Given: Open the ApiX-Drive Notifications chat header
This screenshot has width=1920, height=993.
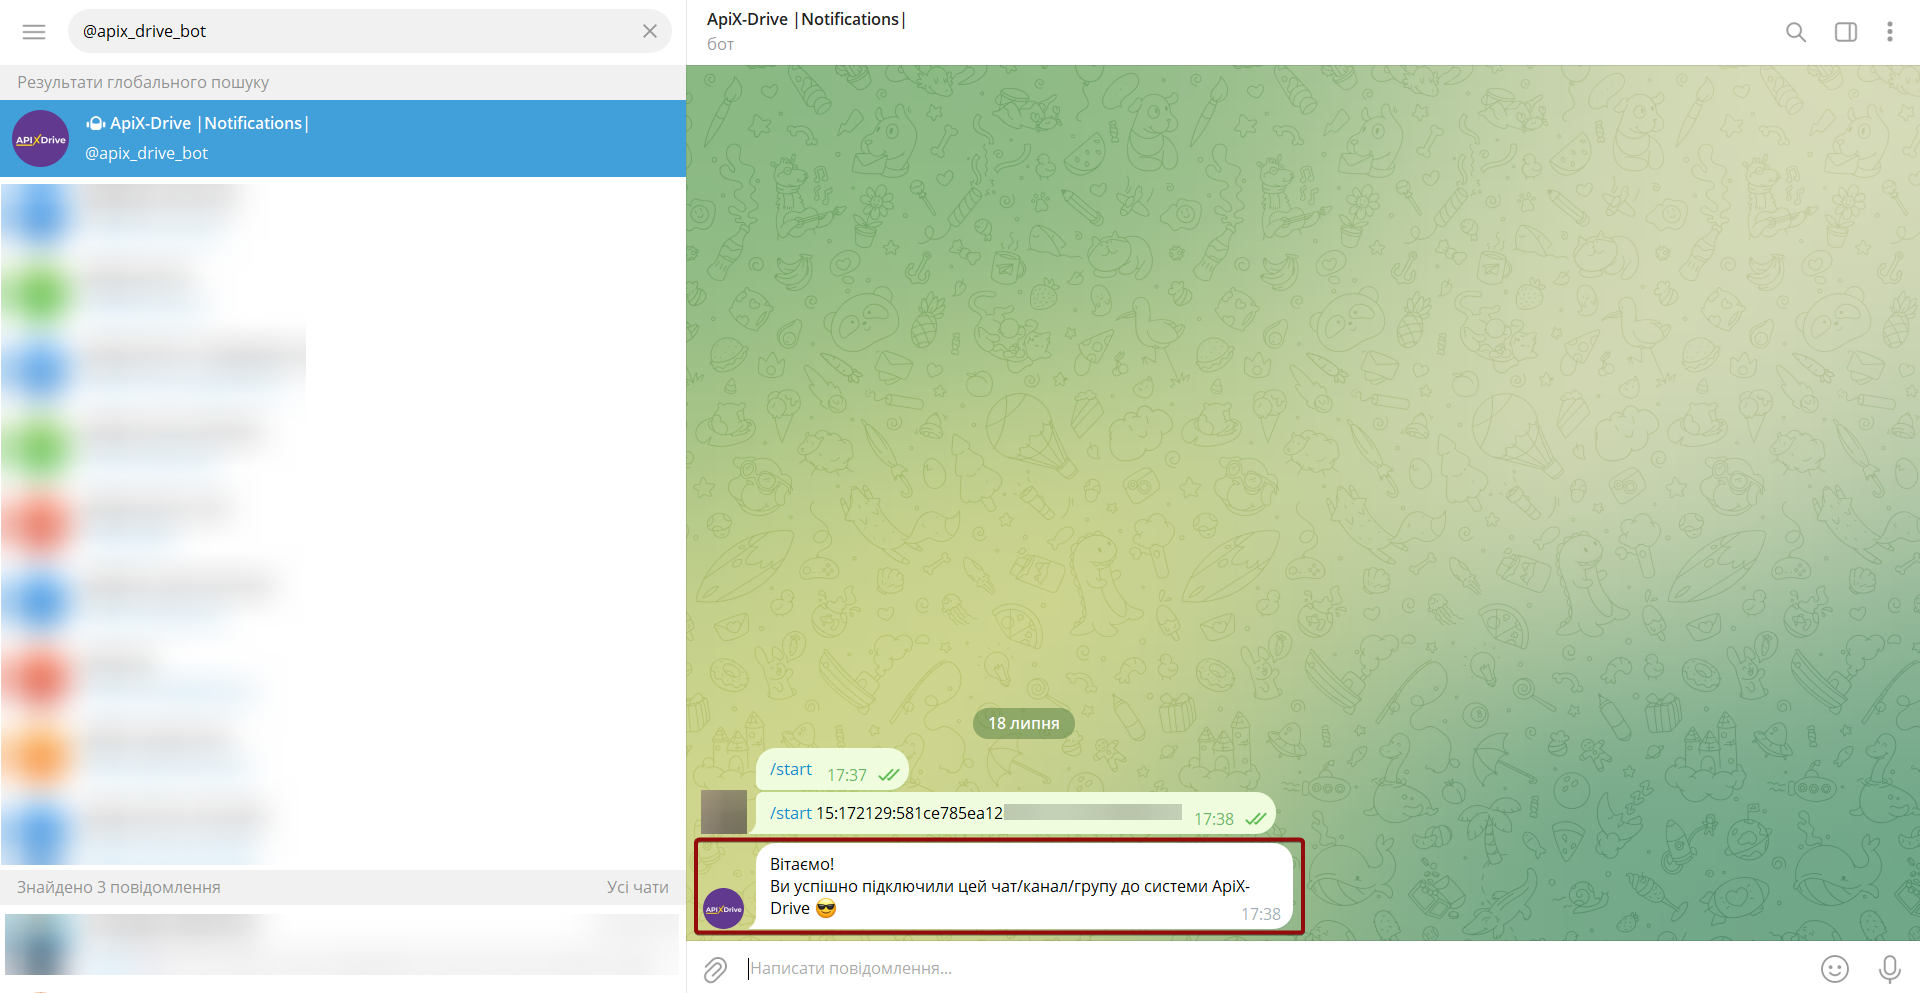Looking at the screenshot, I should click(806, 31).
